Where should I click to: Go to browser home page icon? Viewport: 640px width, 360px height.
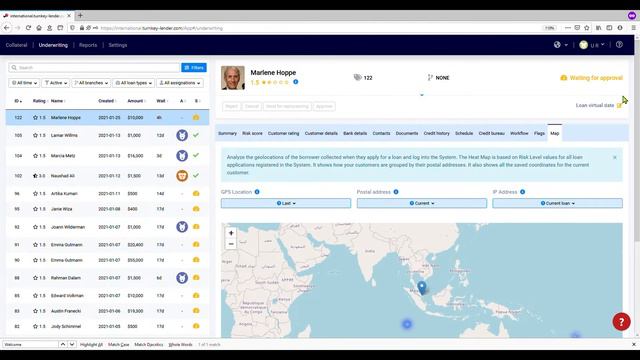39,28
